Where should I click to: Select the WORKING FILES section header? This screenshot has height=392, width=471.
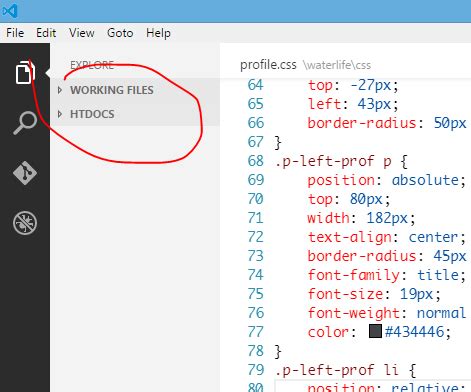pos(135,90)
